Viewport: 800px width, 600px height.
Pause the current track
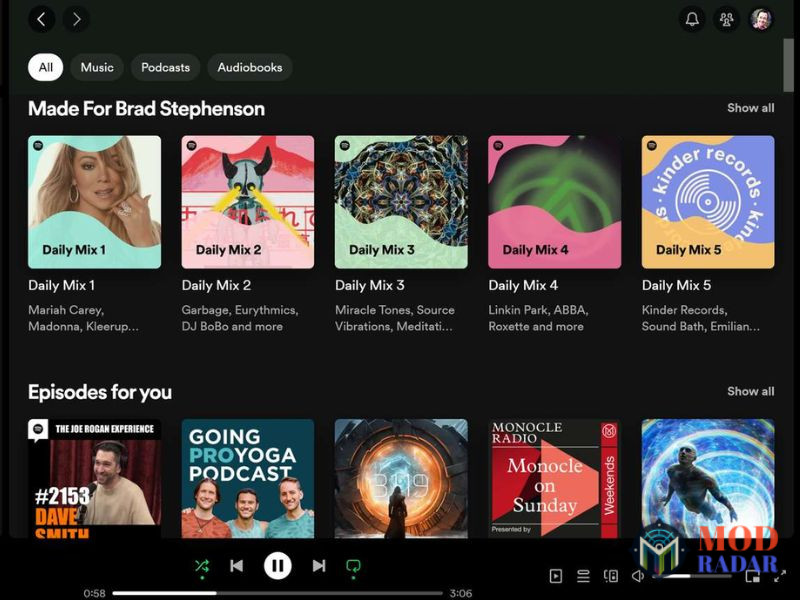[278, 565]
